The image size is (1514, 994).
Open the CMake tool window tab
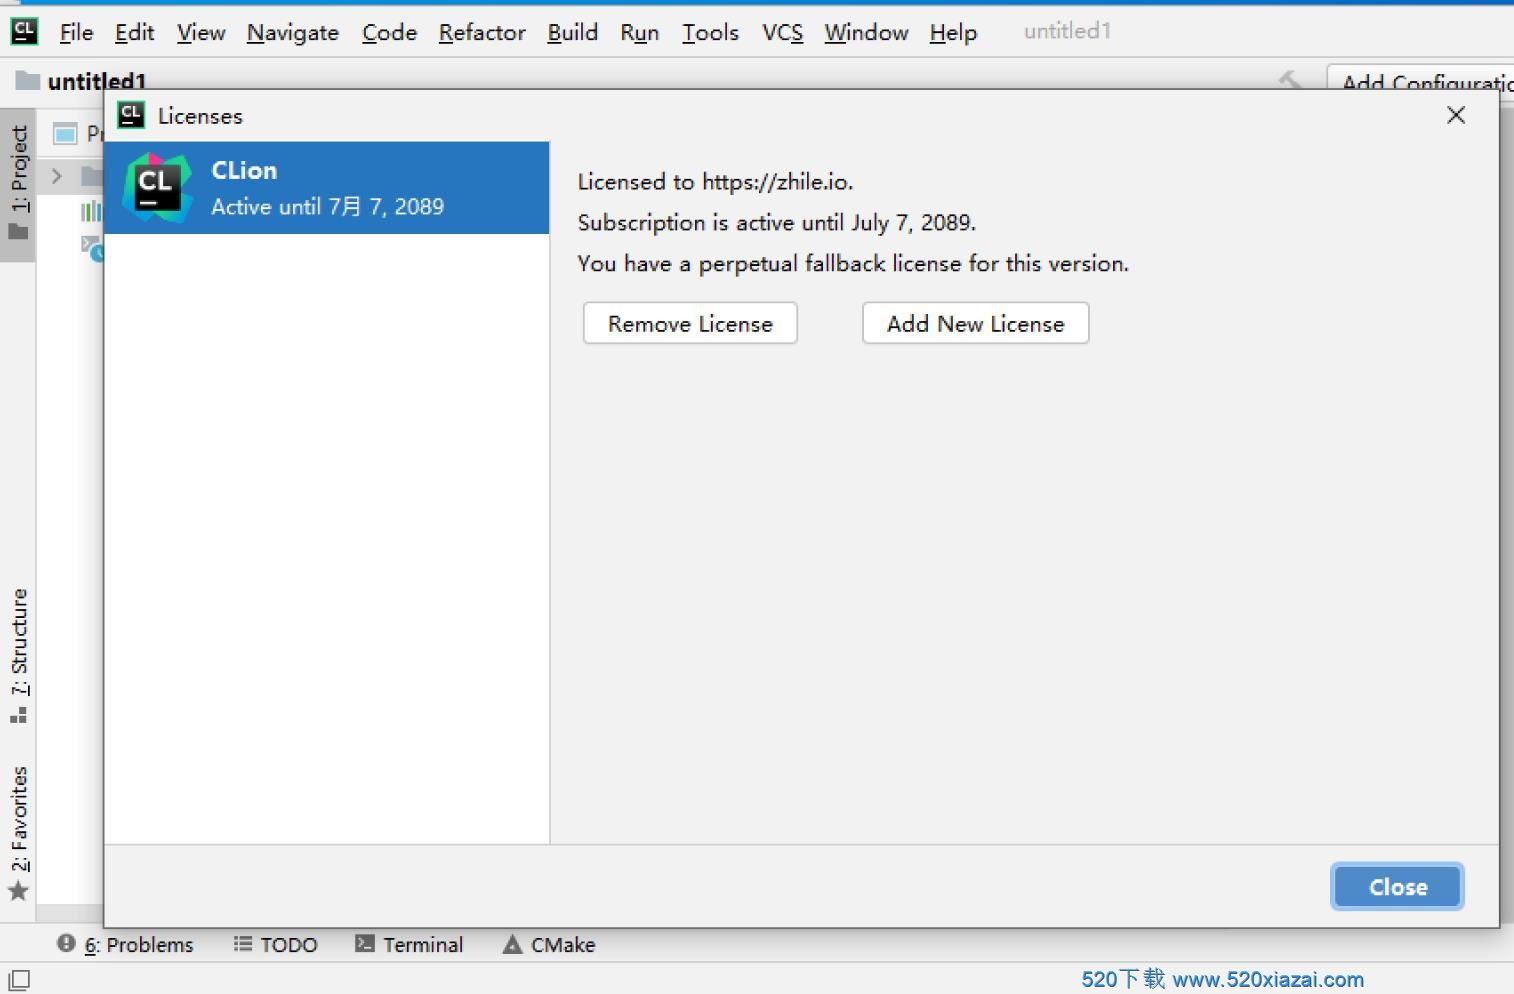pyautogui.click(x=549, y=944)
